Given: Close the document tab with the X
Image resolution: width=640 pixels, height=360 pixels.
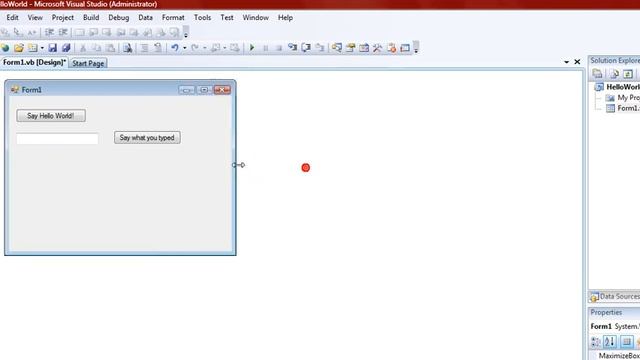Looking at the screenshot, I should (577, 62).
